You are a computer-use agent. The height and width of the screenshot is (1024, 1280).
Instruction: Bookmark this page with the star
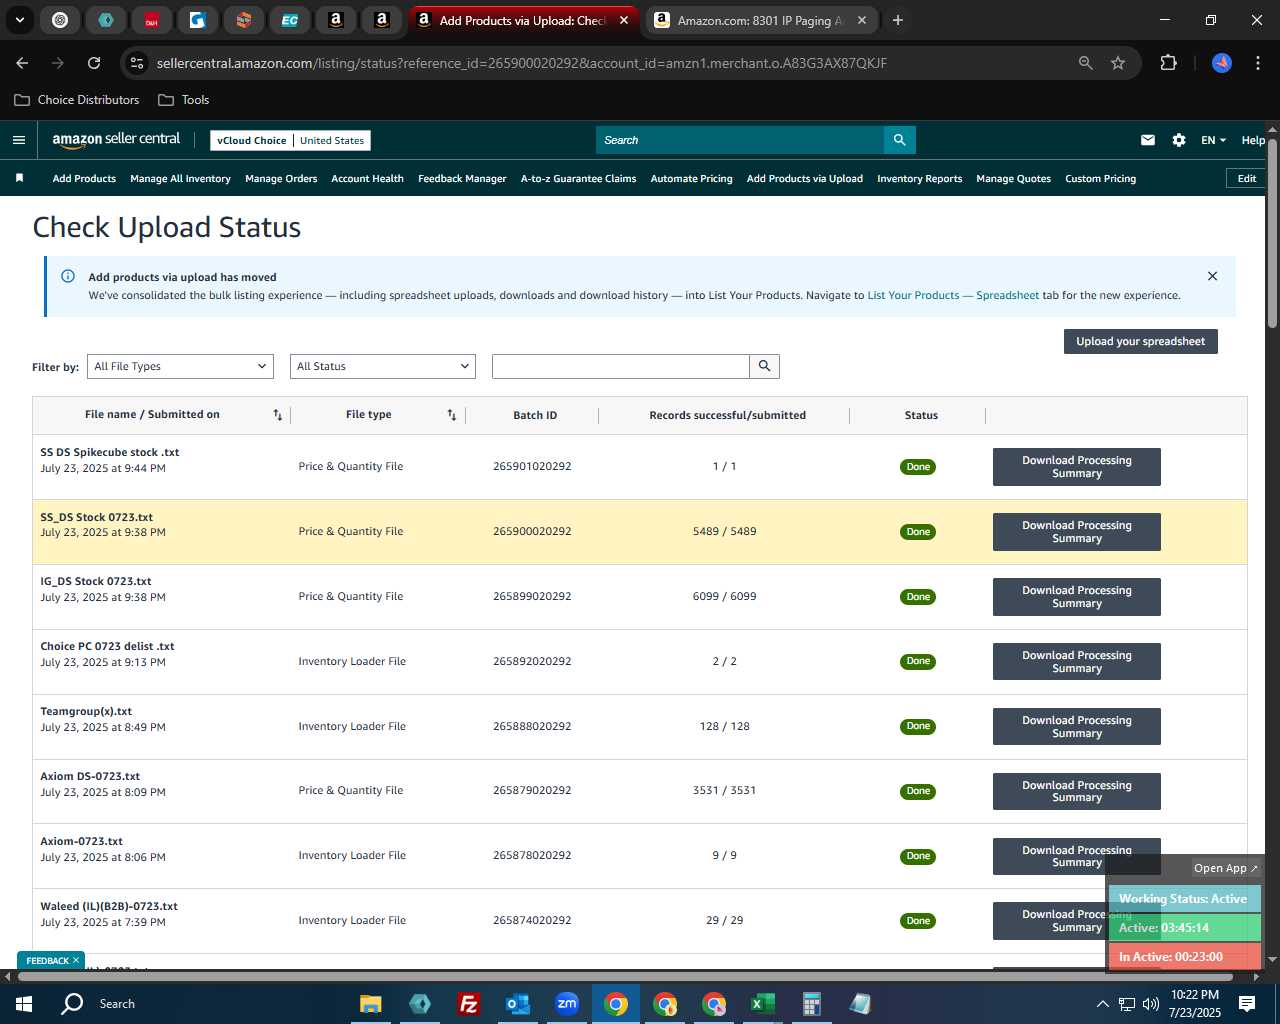1118,63
